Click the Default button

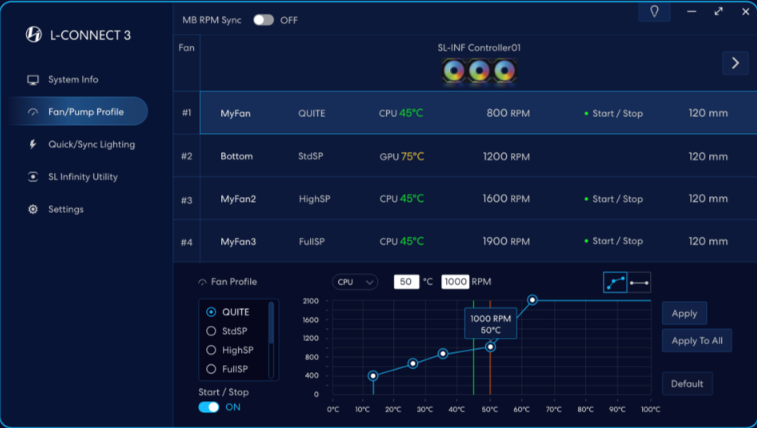(687, 384)
